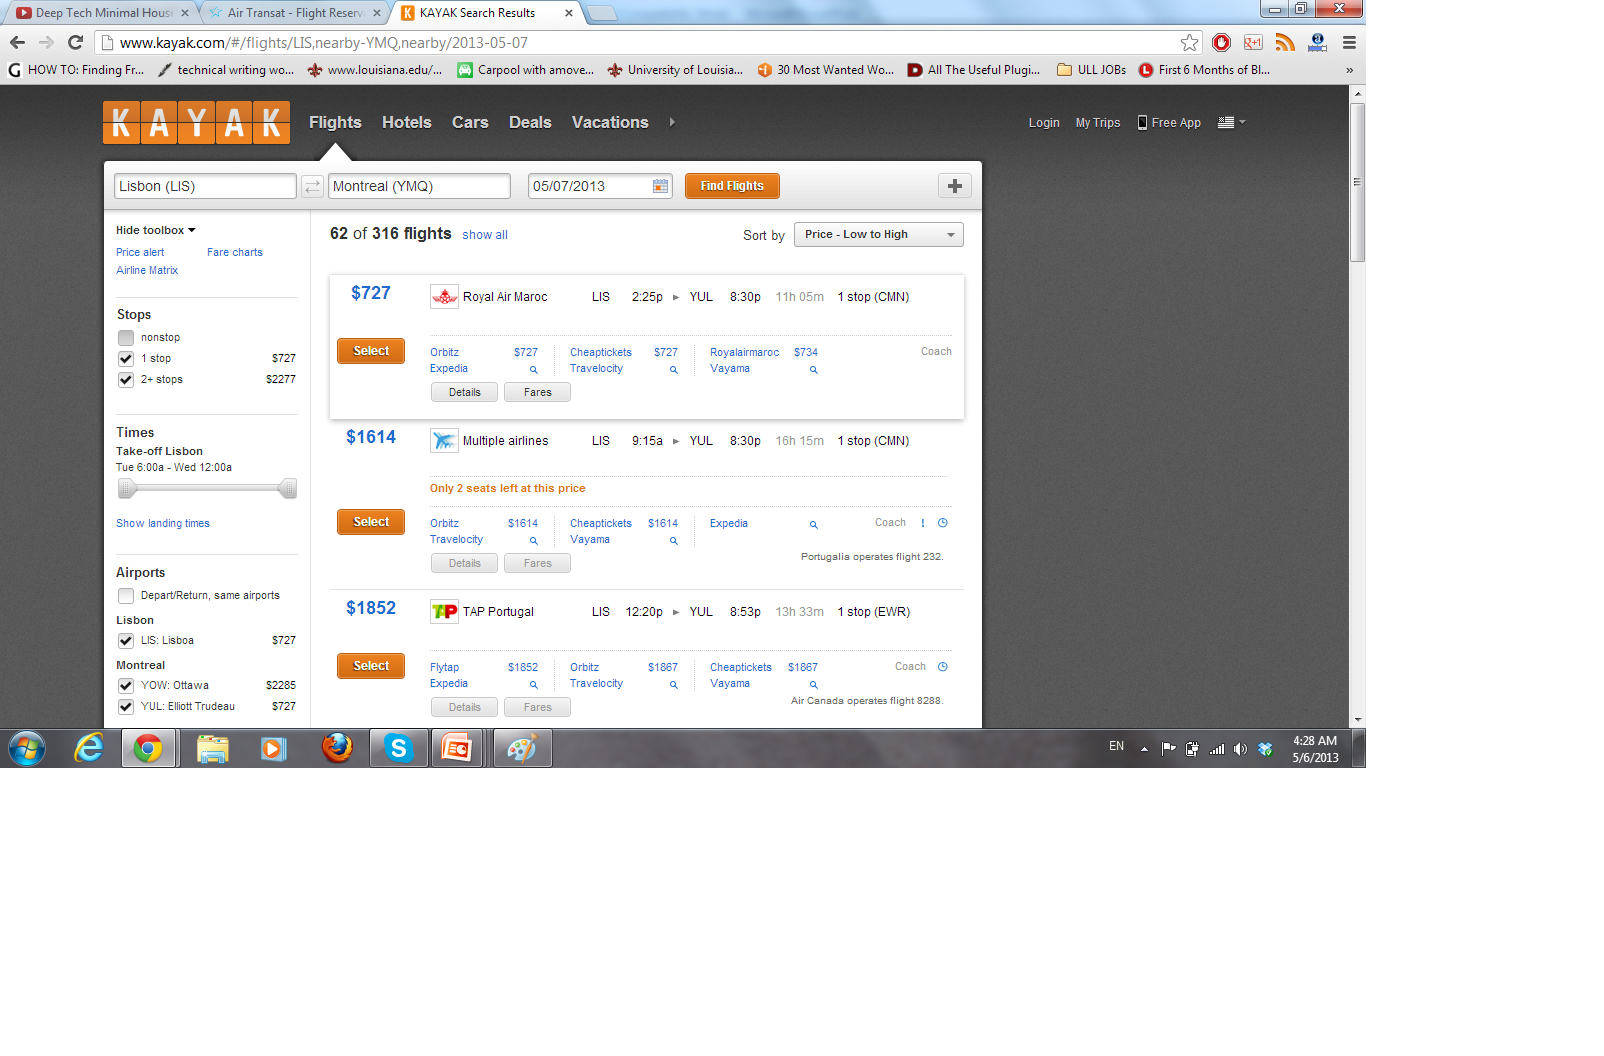
Task: Click the plus icon to add search options
Action: coord(954,186)
